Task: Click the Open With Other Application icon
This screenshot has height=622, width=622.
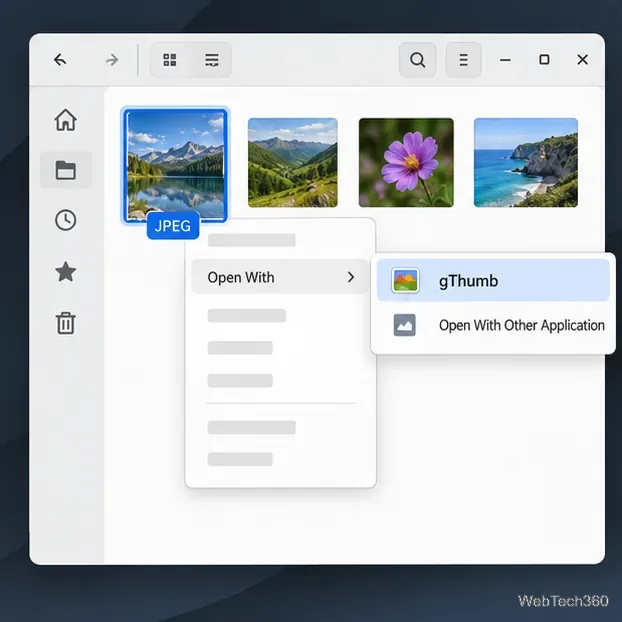Action: pyautogui.click(x=405, y=325)
